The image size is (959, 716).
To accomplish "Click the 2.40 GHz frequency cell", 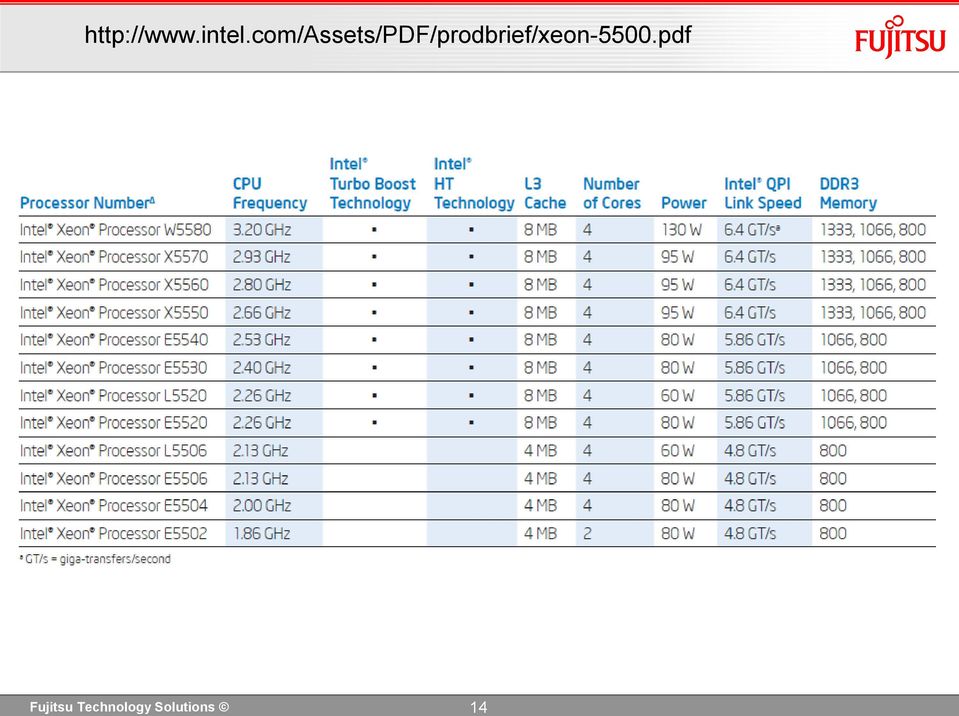I will pyautogui.click(x=262, y=368).
